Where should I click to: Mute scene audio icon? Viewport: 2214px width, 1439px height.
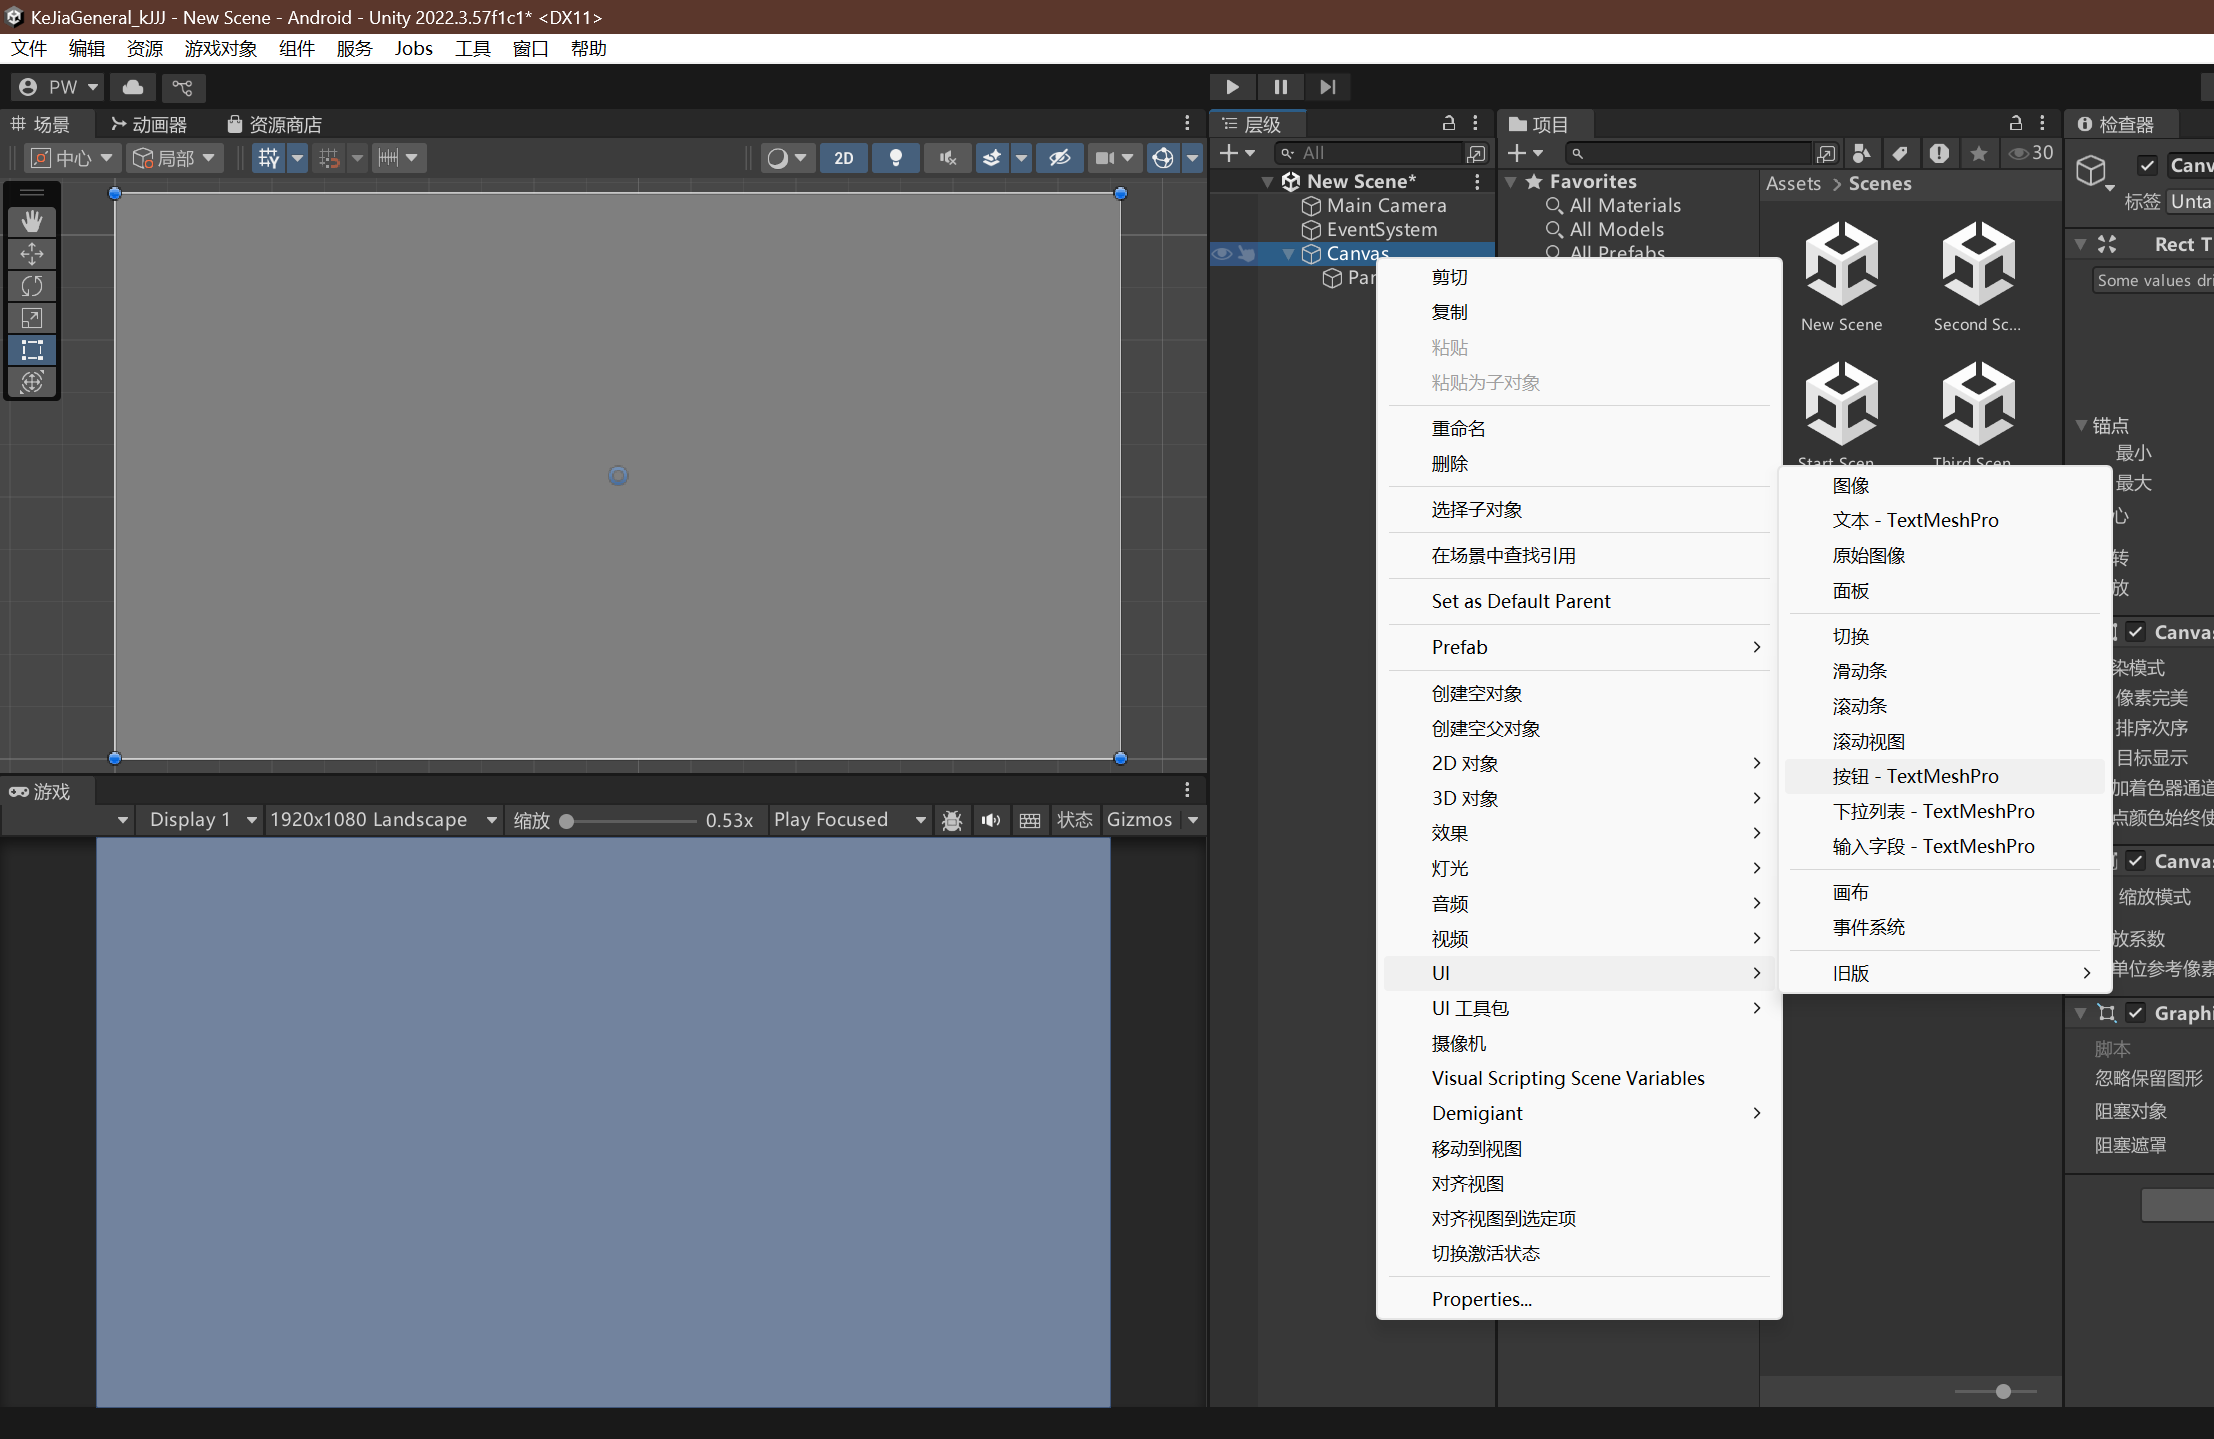pyautogui.click(x=947, y=158)
